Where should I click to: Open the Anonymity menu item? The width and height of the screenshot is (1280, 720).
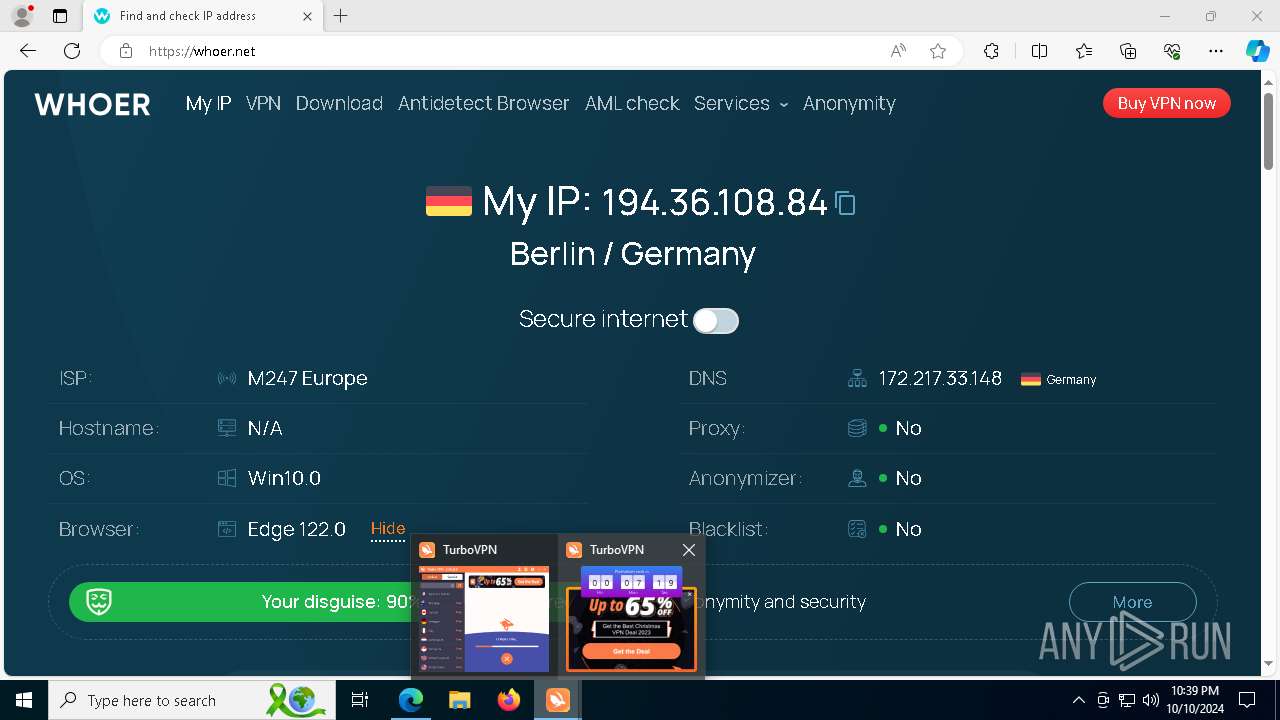click(x=849, y=103)
